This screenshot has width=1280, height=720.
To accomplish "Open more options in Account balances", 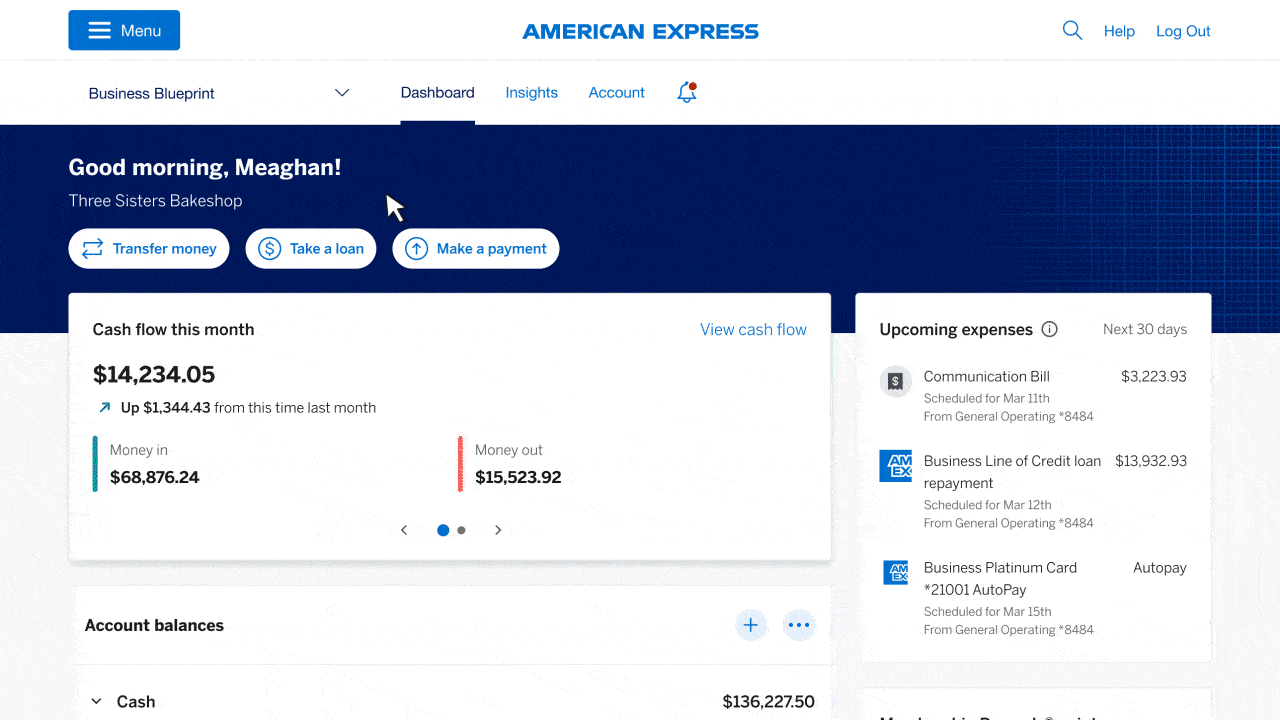I will point(799,624).
